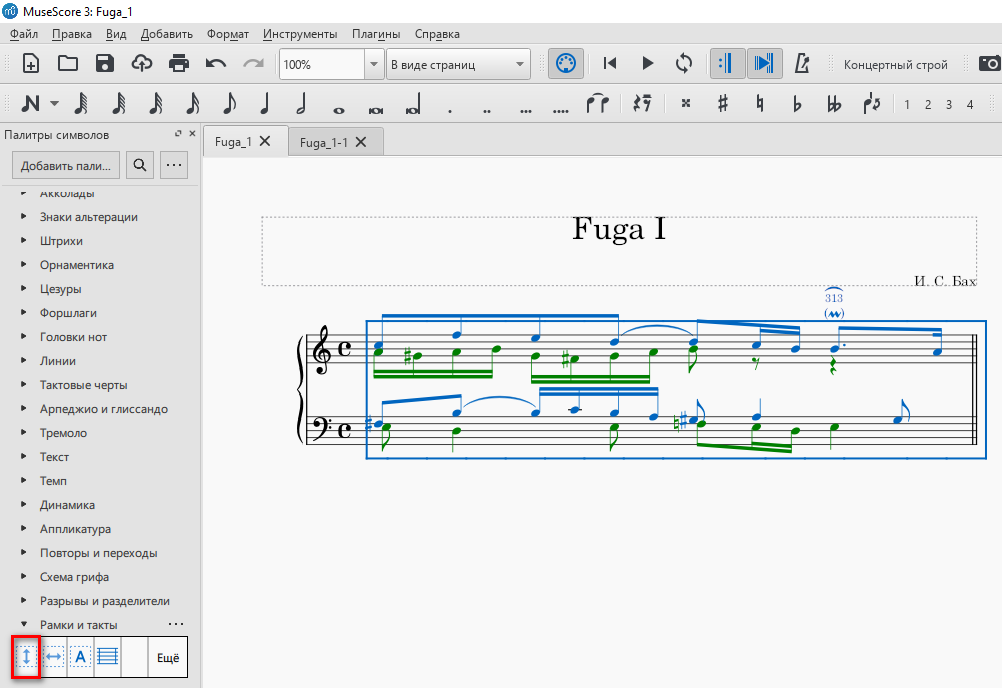Viewport: 1002px width, 688px height.
Task: Open the Формат menu
Action: point(227,34)
